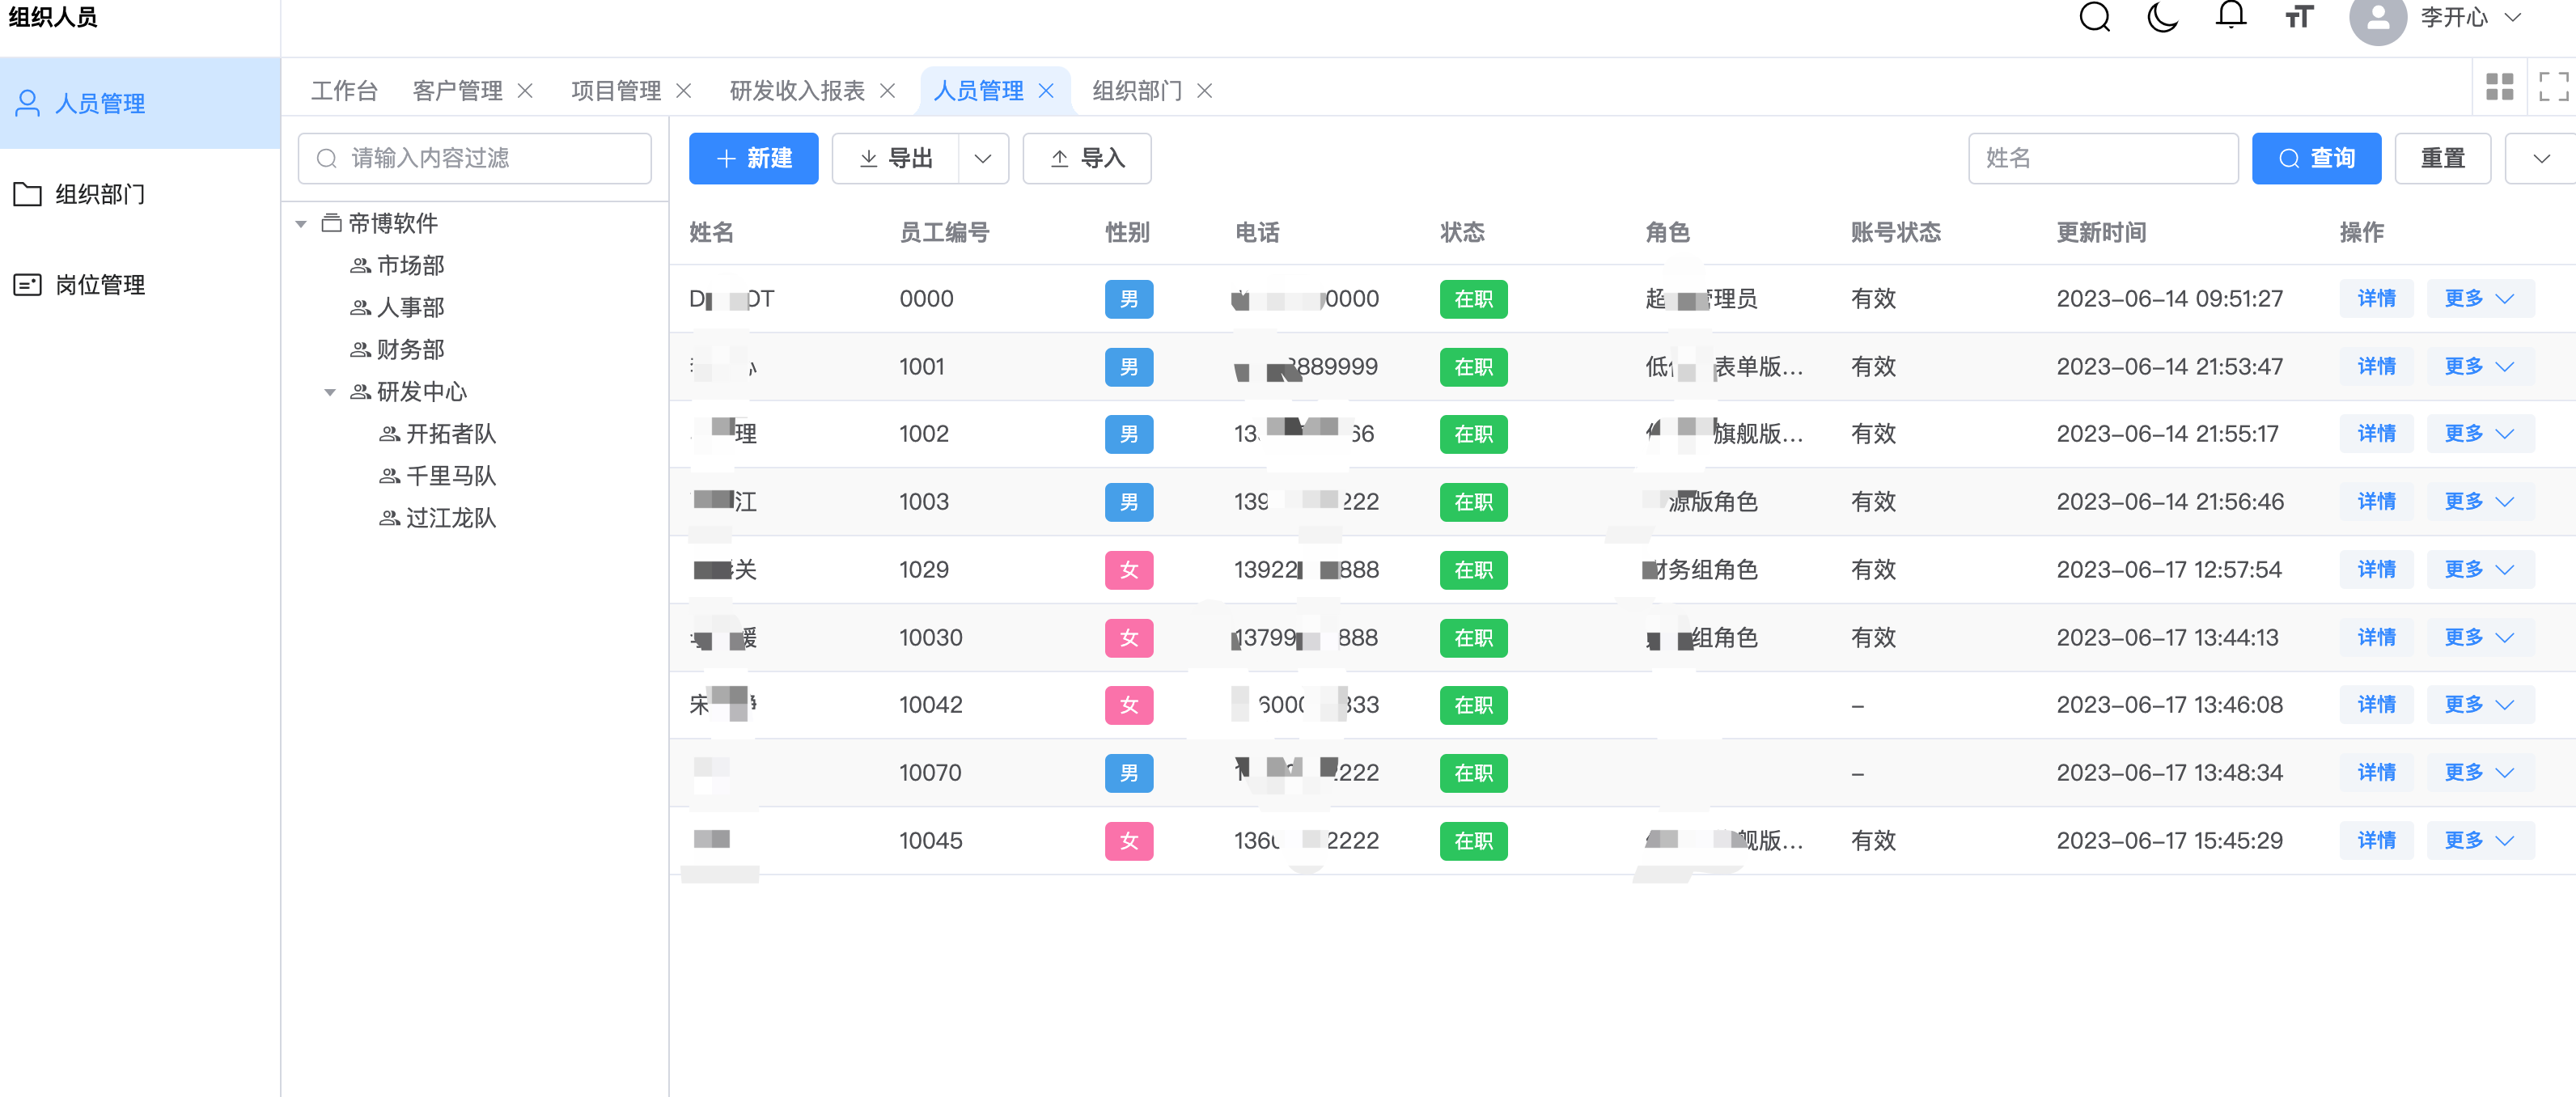
Task: Close the 客户管理 tab
Action: tap(525, 91)
